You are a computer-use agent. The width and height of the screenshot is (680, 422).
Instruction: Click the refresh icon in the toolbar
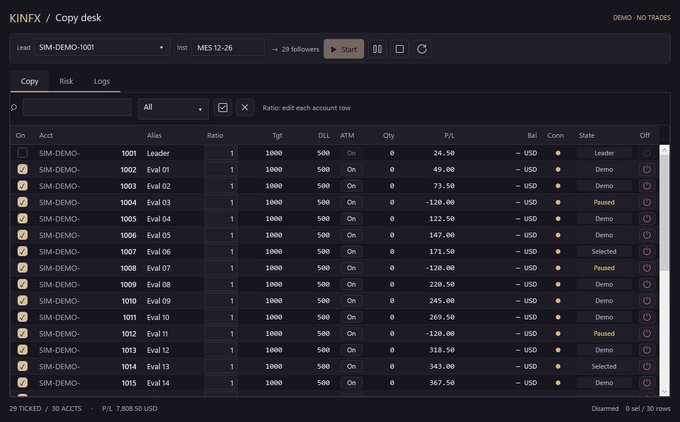click(422, 49)
